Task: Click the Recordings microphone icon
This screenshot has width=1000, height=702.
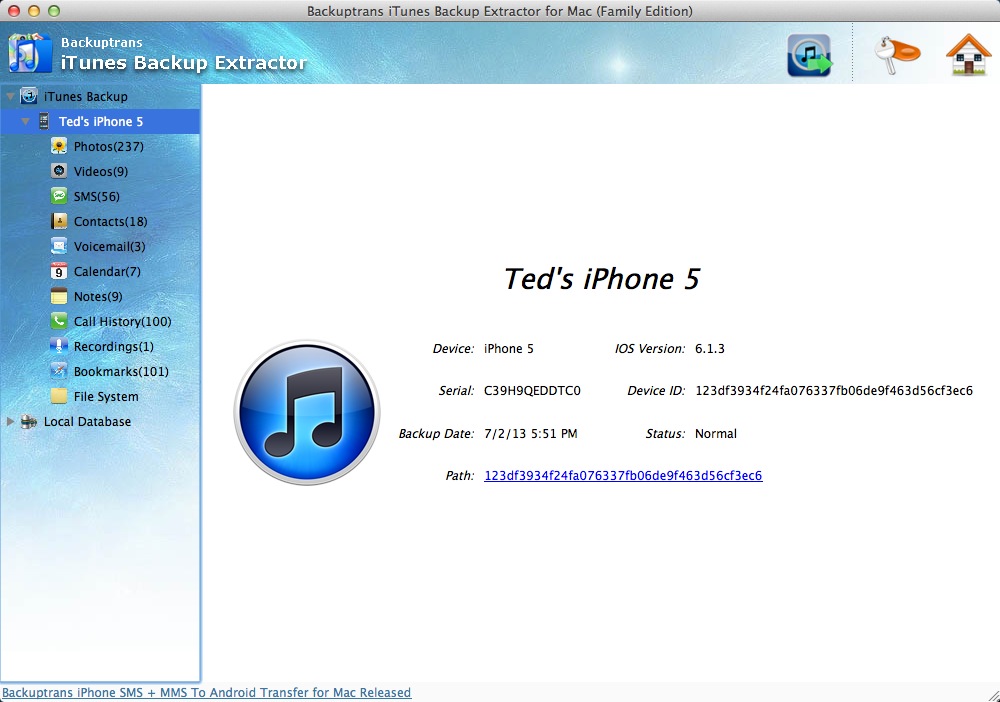Action: click(x=59, y=346)
